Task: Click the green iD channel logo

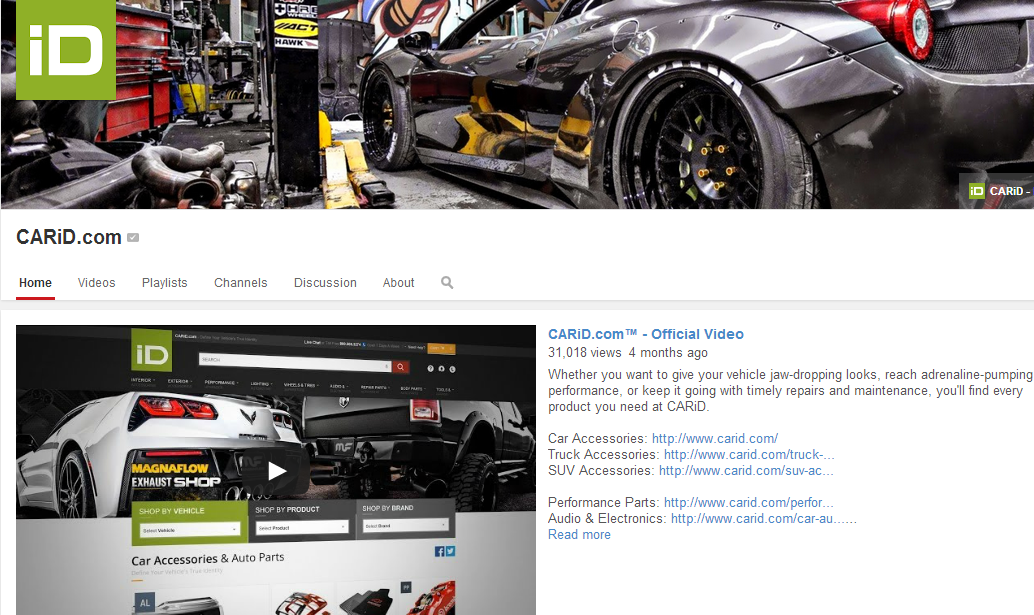Action: [66, 49]
